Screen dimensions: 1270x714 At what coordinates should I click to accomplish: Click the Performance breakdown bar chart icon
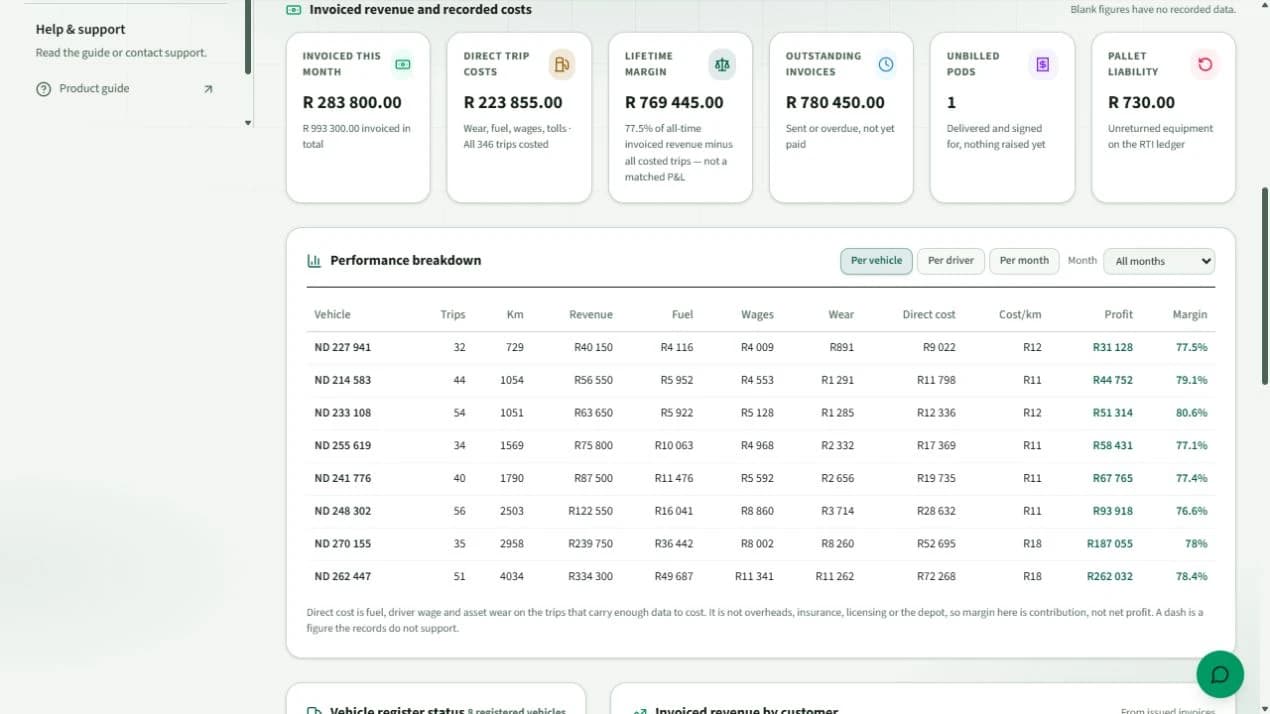coord(314,260)
